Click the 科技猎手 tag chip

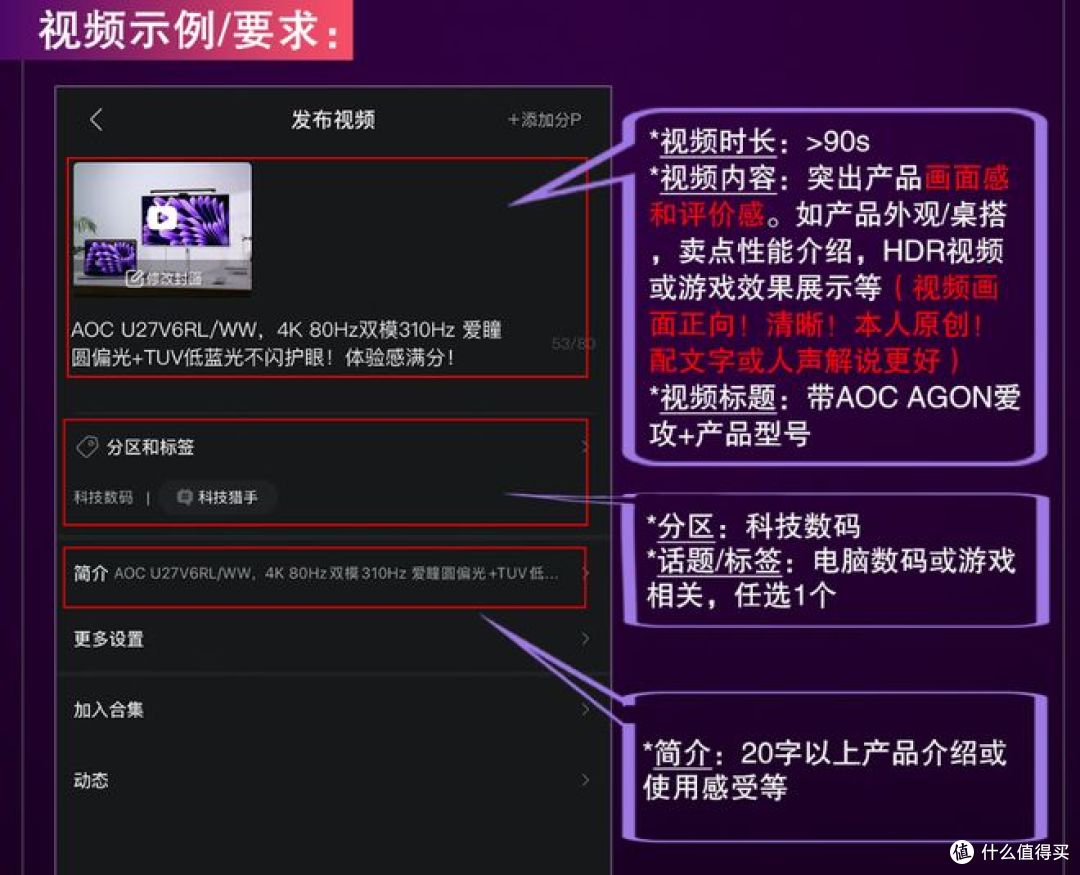(x=218, y=497)
